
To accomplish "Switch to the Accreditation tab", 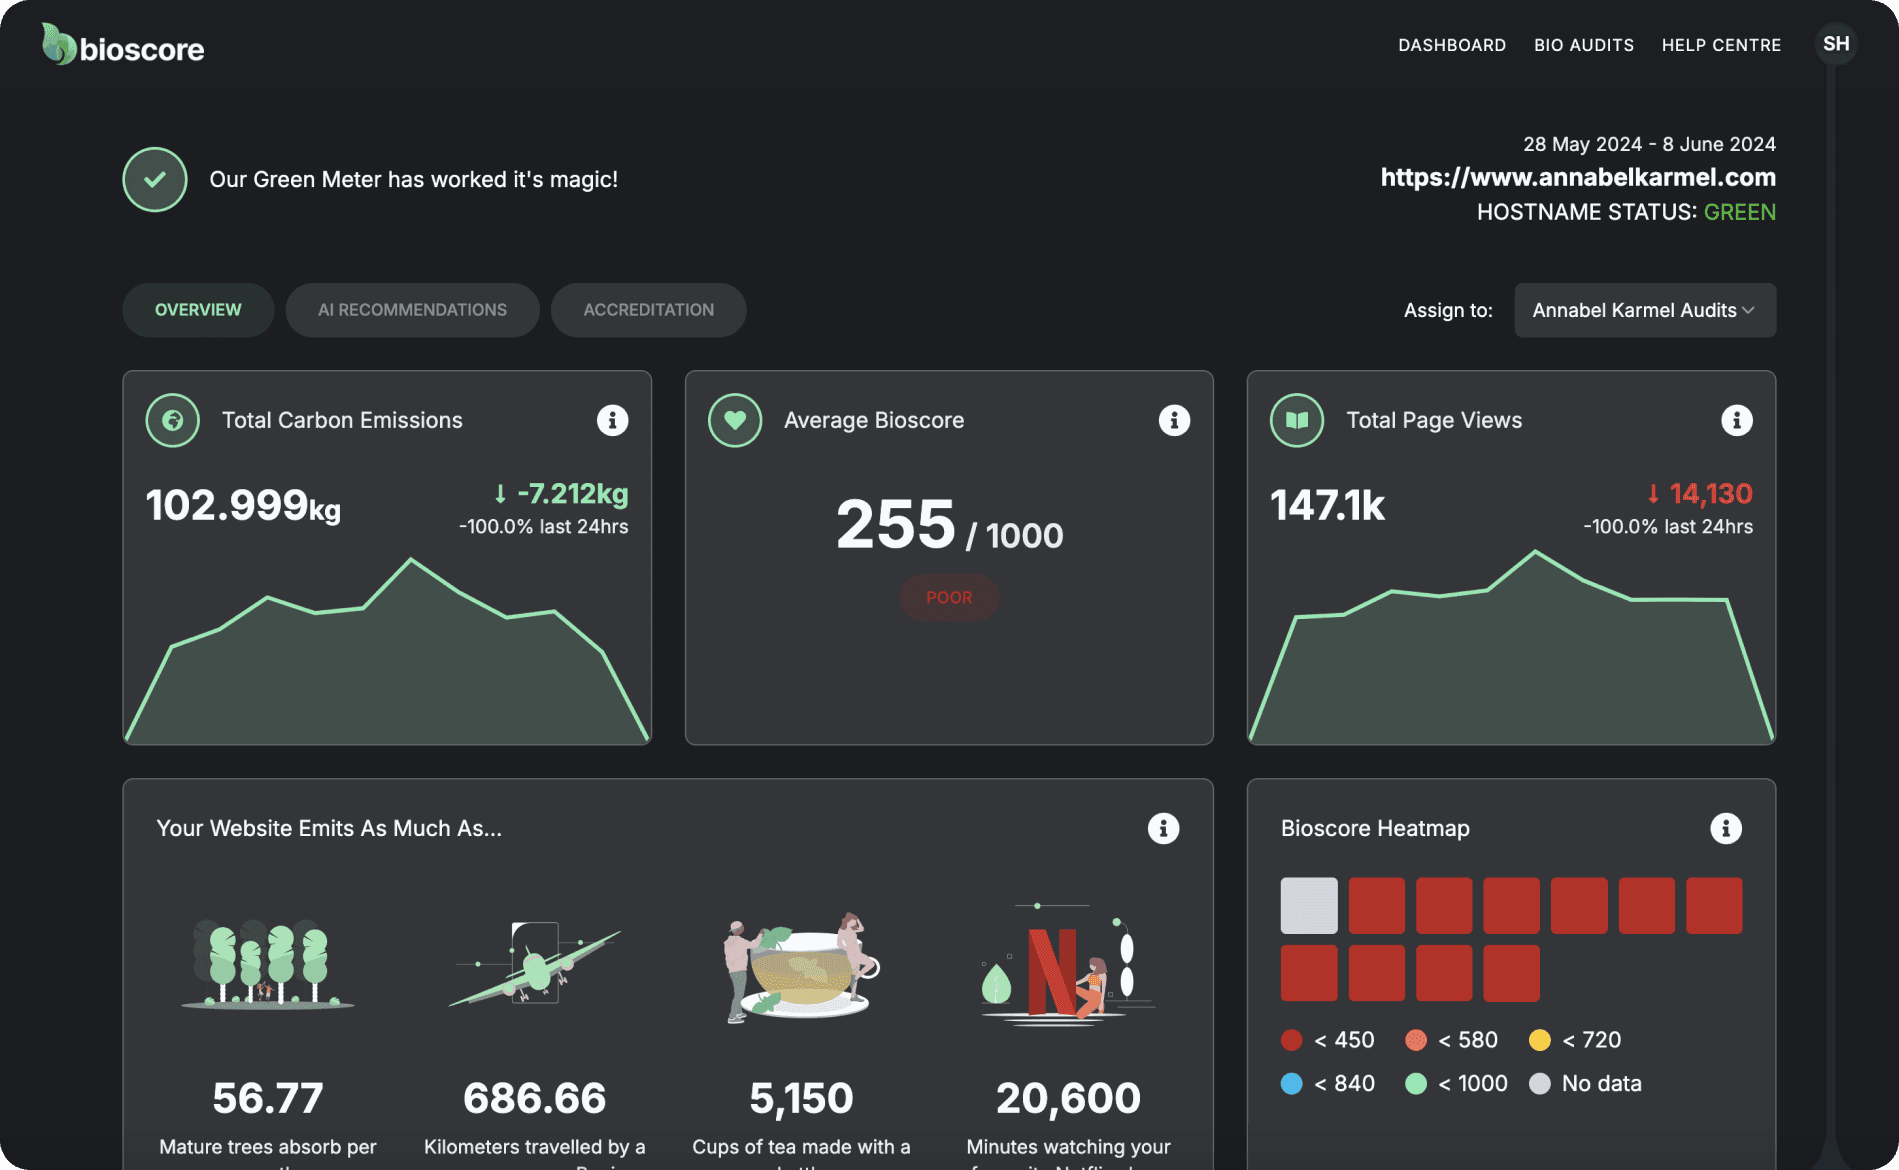I will [648, 310].
